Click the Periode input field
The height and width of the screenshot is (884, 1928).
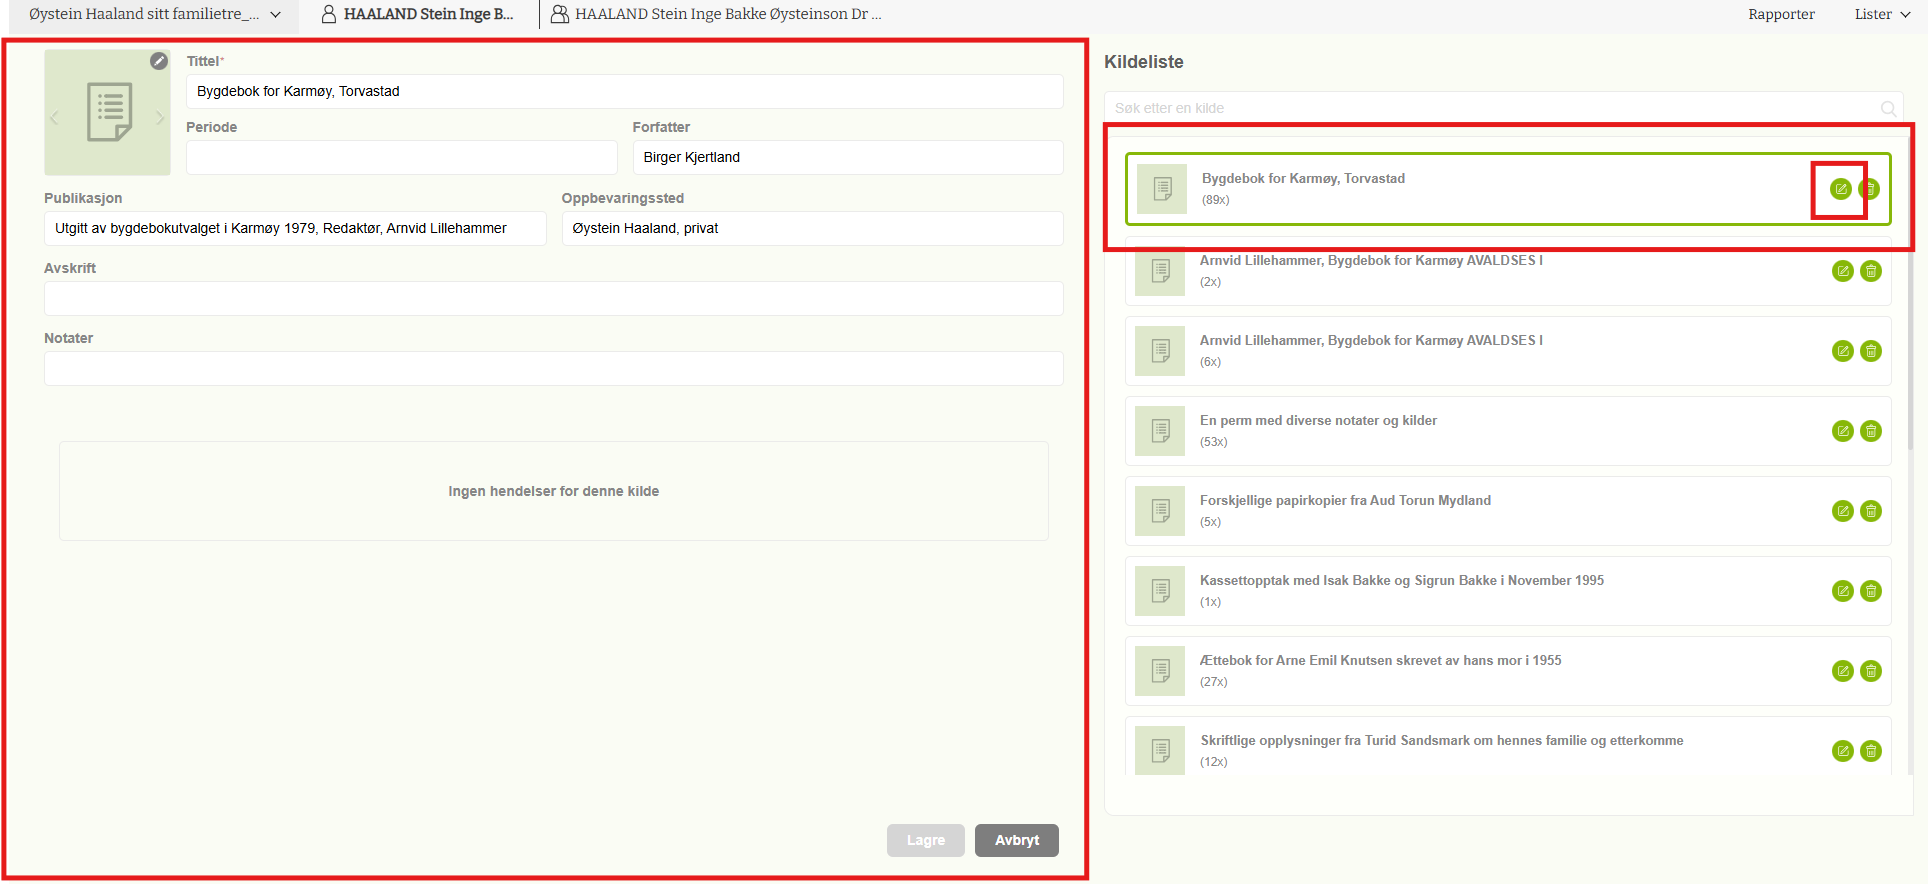pos(401,157)
